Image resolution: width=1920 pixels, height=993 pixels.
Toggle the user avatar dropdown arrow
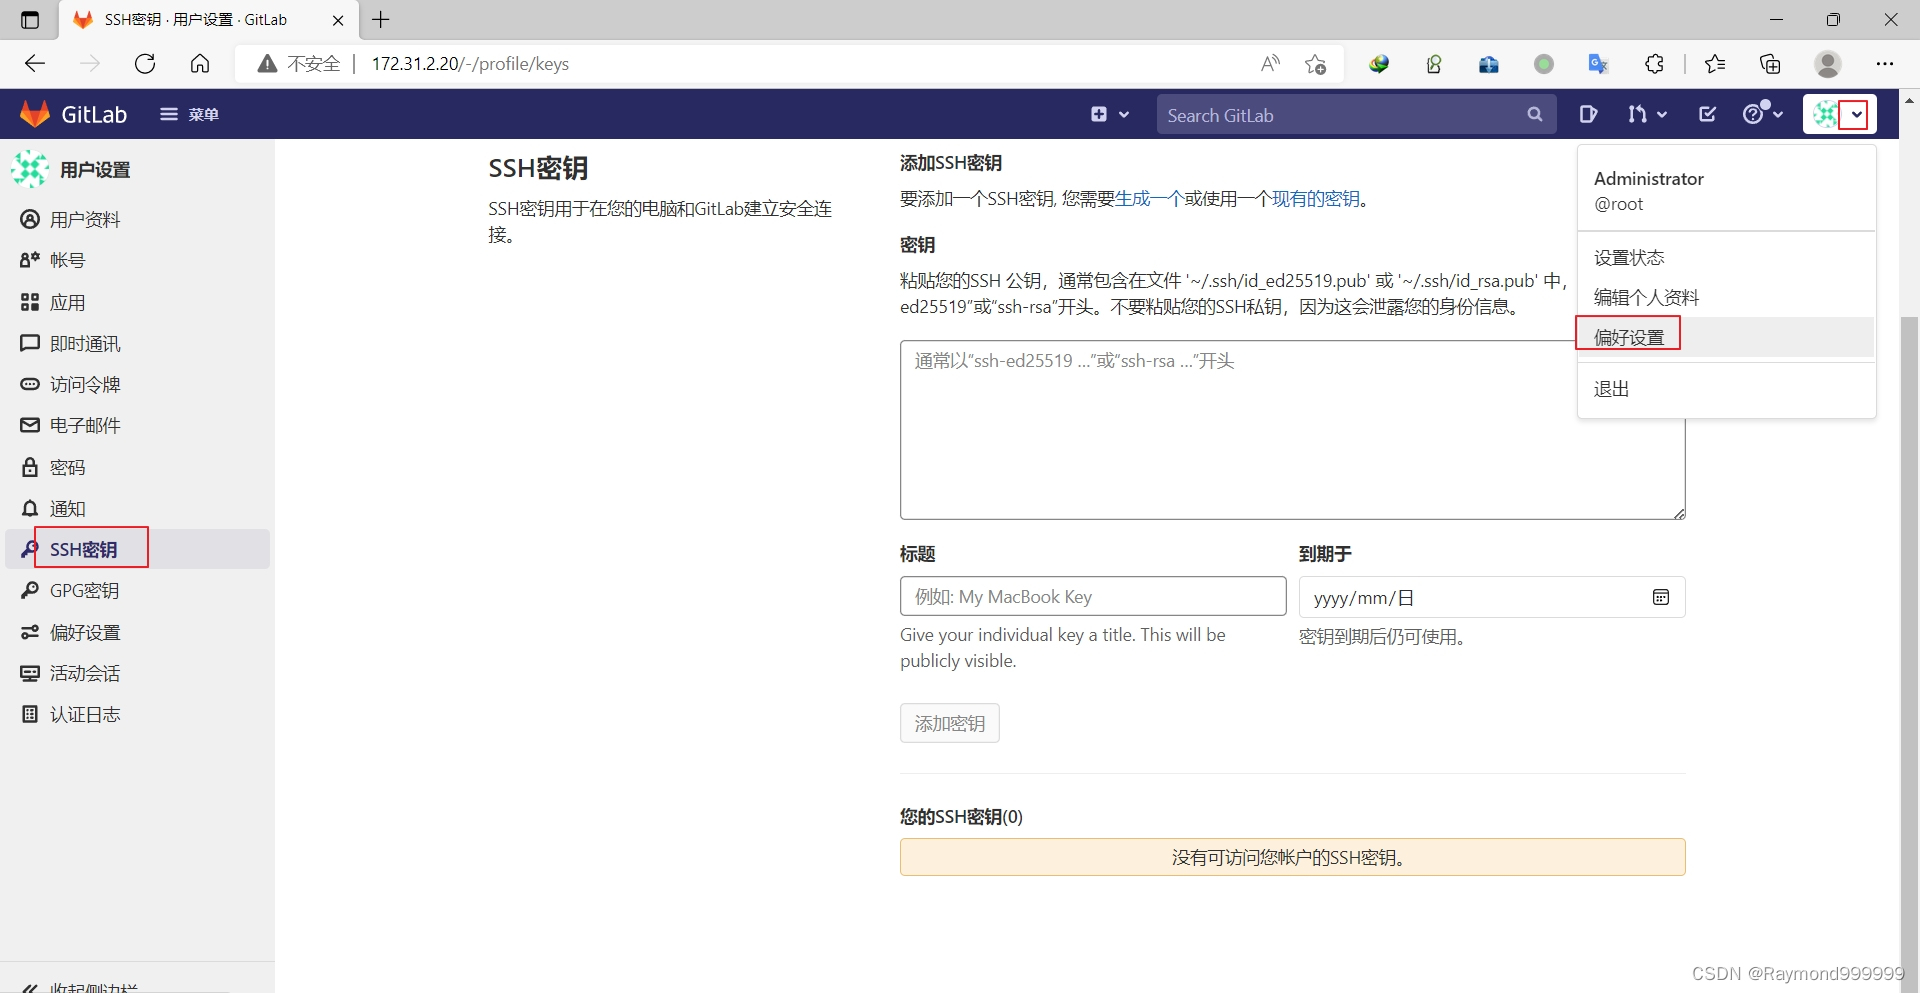coord(1857,114)
